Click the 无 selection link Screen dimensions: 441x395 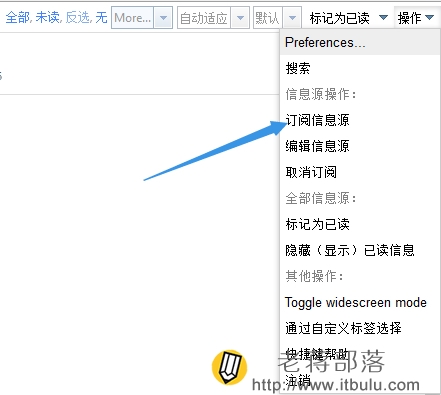101,17
